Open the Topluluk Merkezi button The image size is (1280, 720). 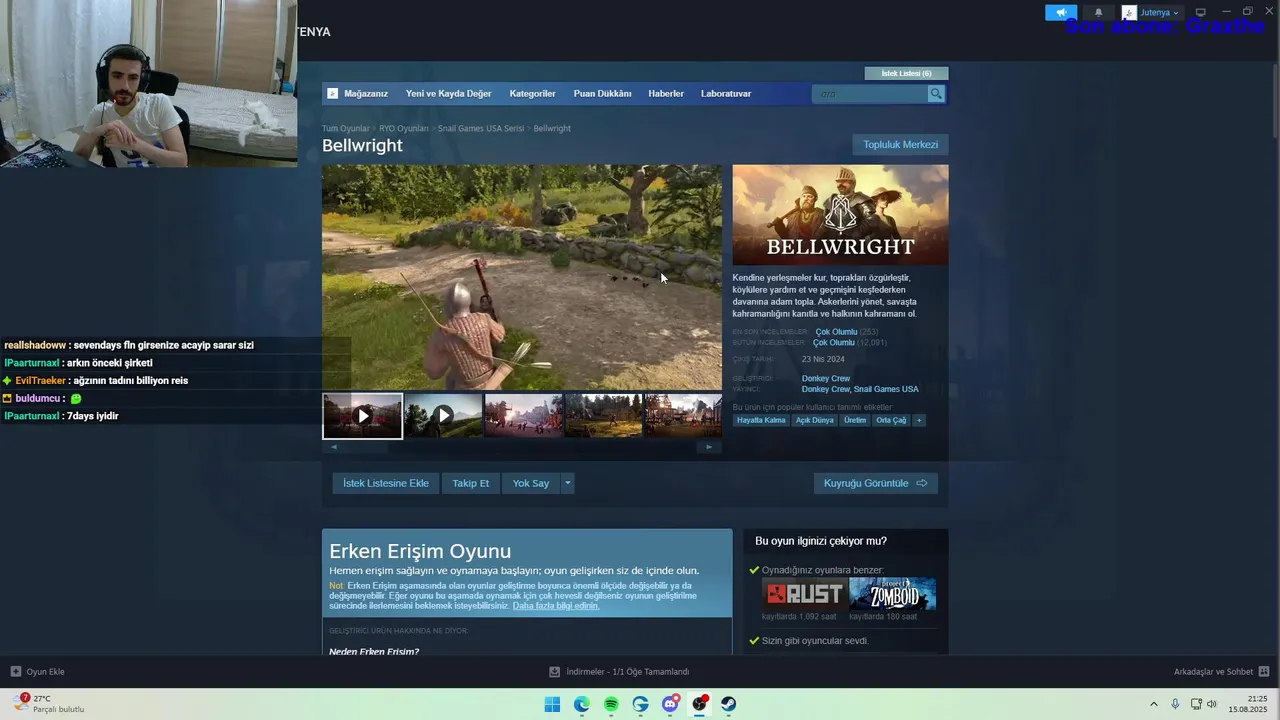coord(900,145)
